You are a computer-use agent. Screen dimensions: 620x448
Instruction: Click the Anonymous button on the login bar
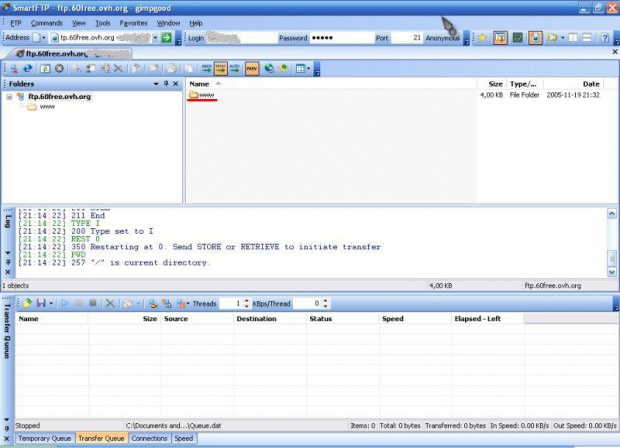click(x=442, y=38)
